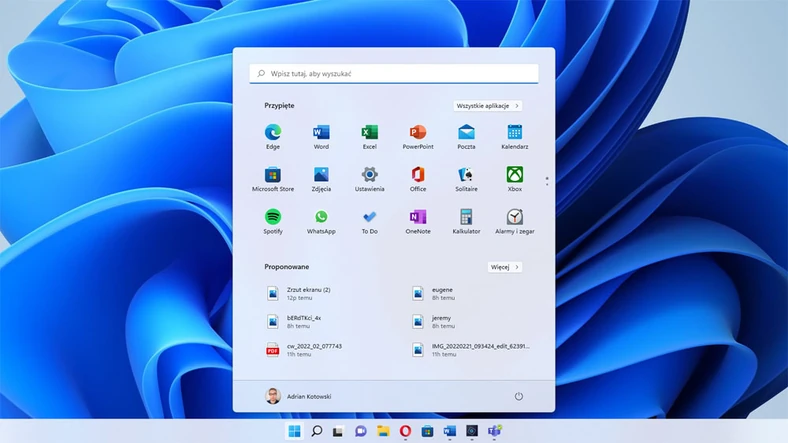Start the Solitaire game
Screen dimensions: 788x443
tap(466, 179)
